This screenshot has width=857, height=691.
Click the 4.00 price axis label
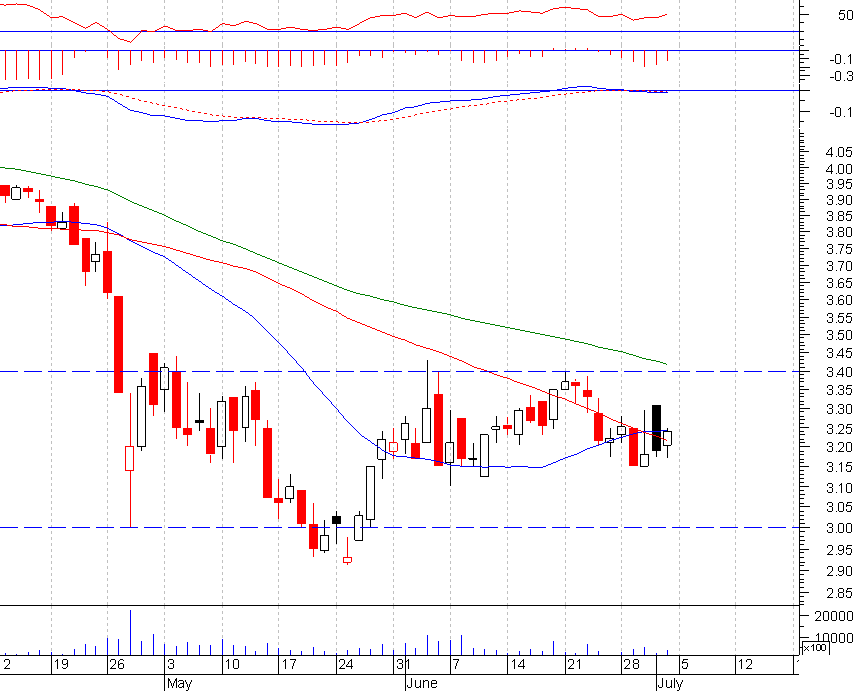coord(839,169)
